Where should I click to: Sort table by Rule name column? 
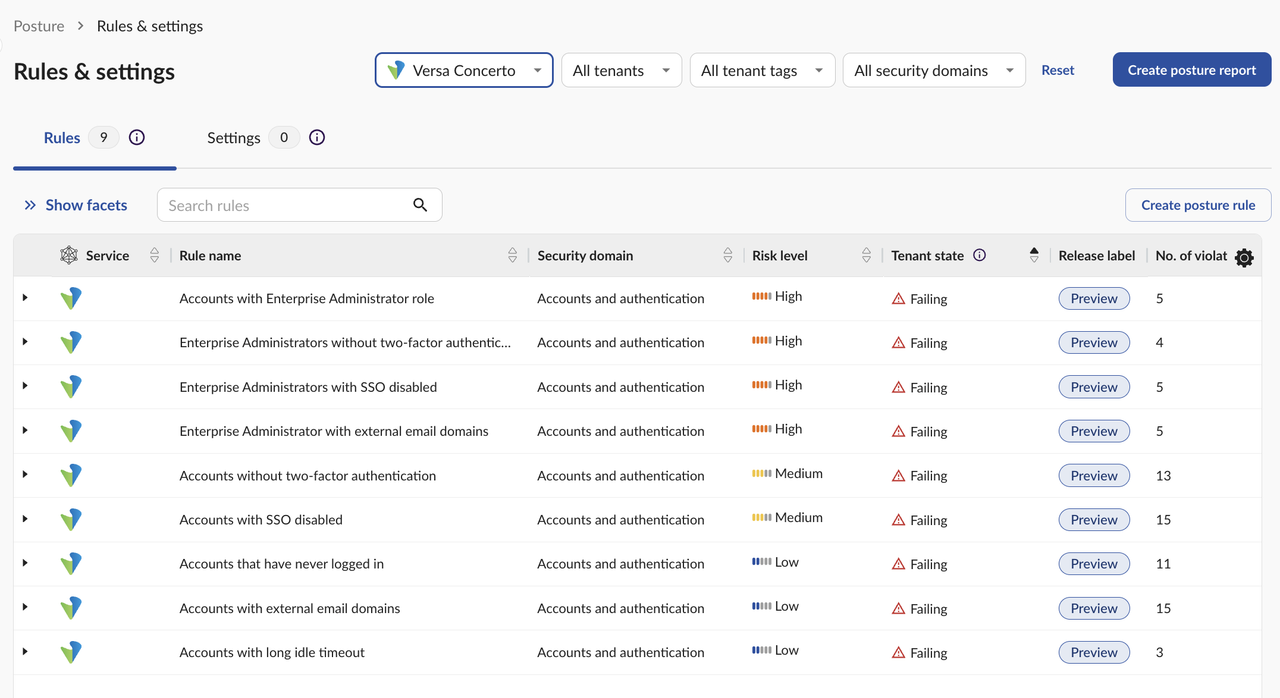(x=512, y=256)
